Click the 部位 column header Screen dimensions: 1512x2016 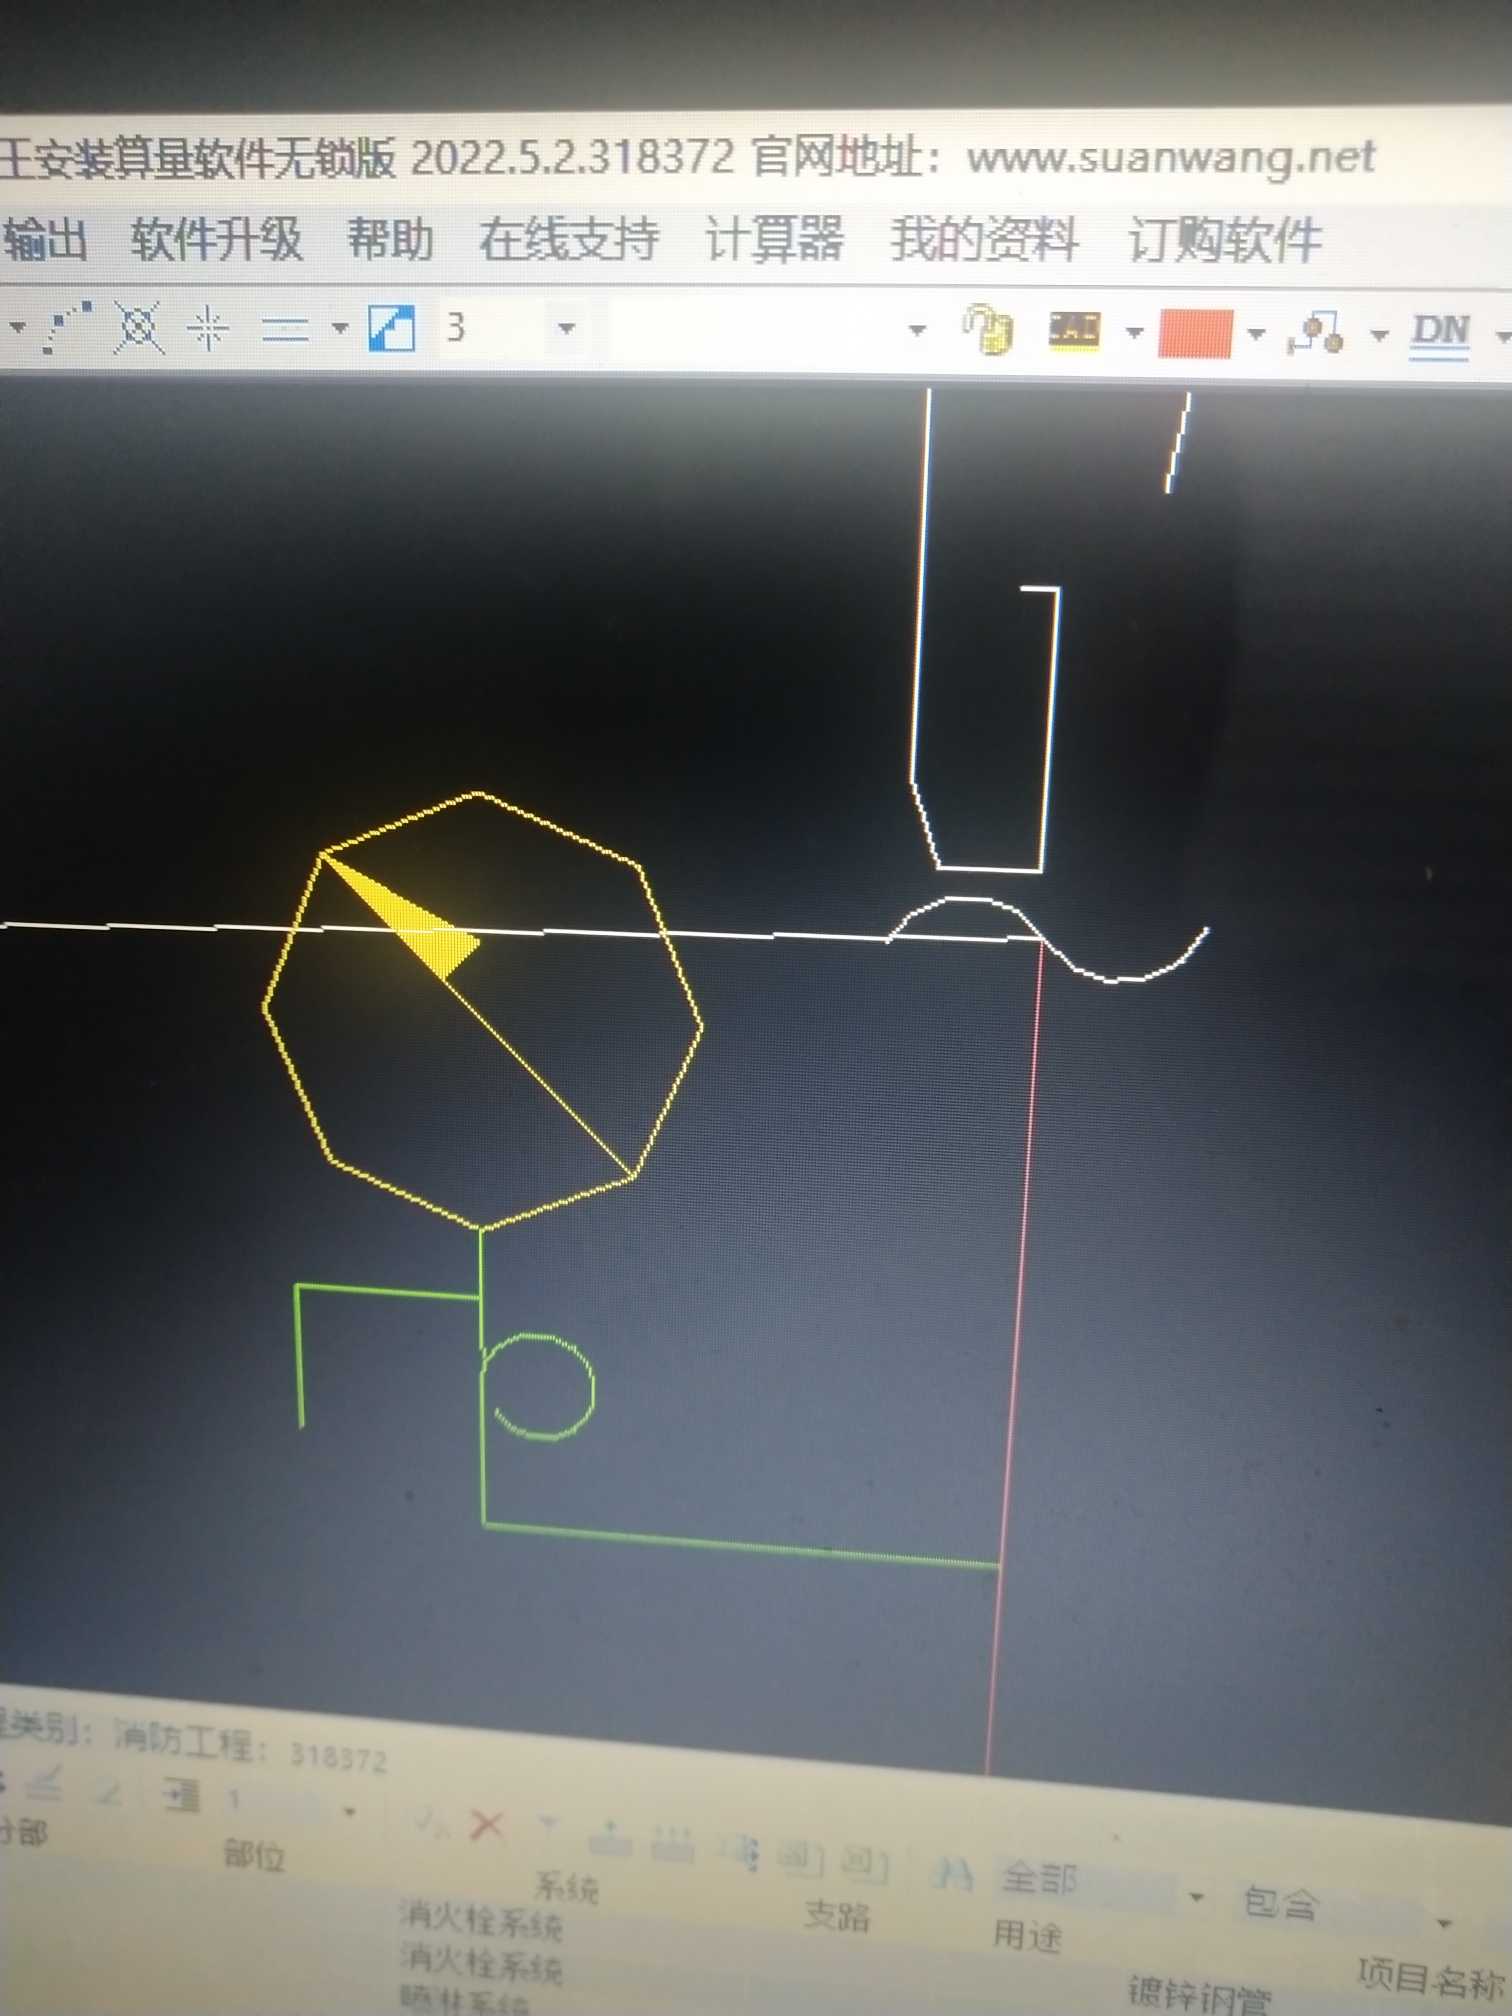(255, 1856)
